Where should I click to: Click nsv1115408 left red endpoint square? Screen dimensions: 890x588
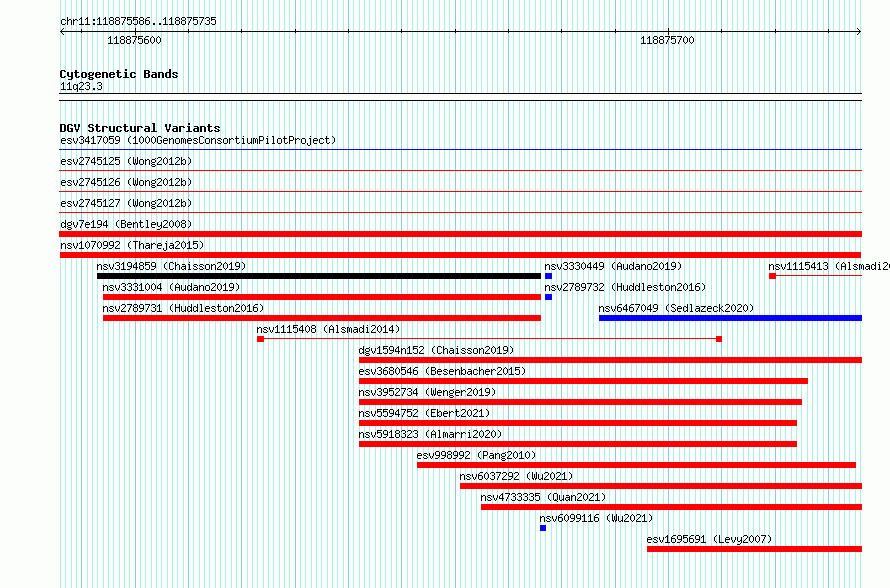261,339
